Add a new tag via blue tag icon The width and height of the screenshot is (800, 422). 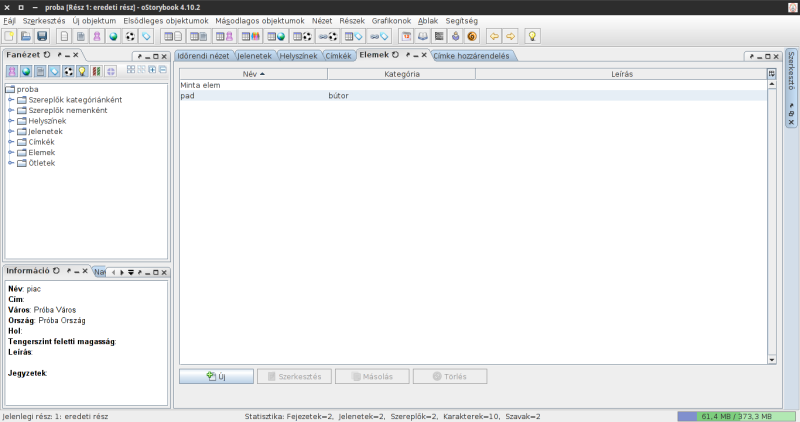(146, 36)
